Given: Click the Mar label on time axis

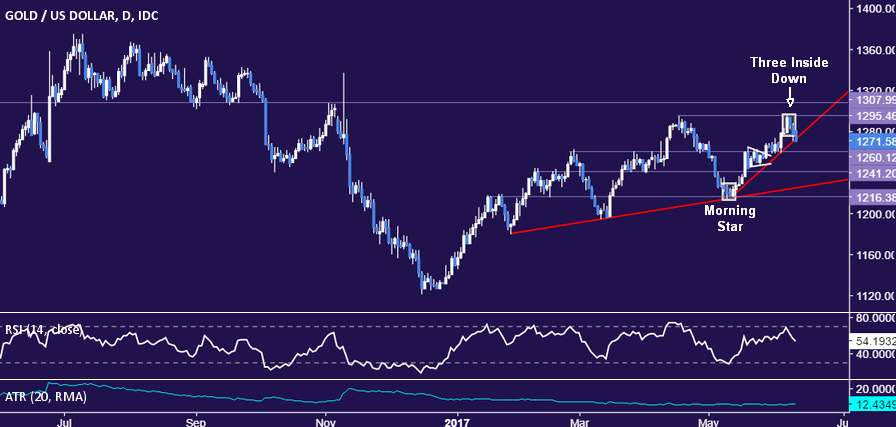Looking at the screenshot, I should (579, 421).
